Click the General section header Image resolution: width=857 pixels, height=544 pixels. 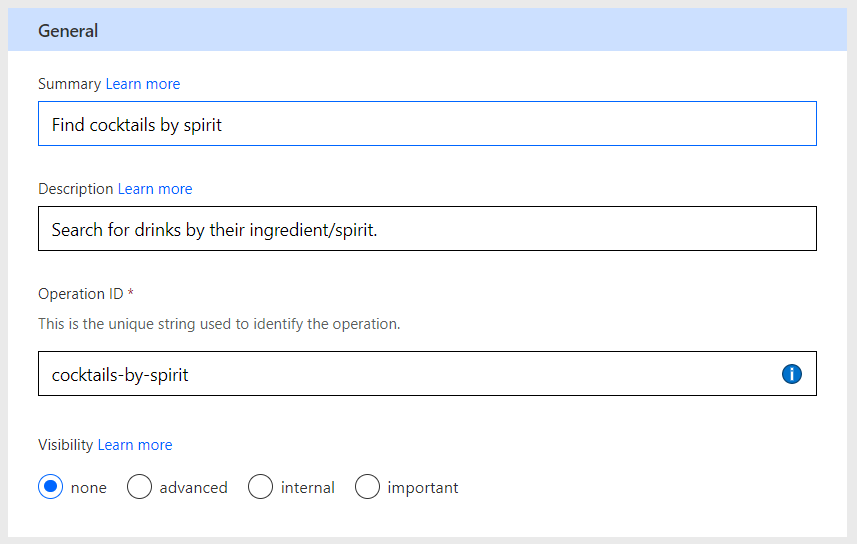click(x=427, y=30)
